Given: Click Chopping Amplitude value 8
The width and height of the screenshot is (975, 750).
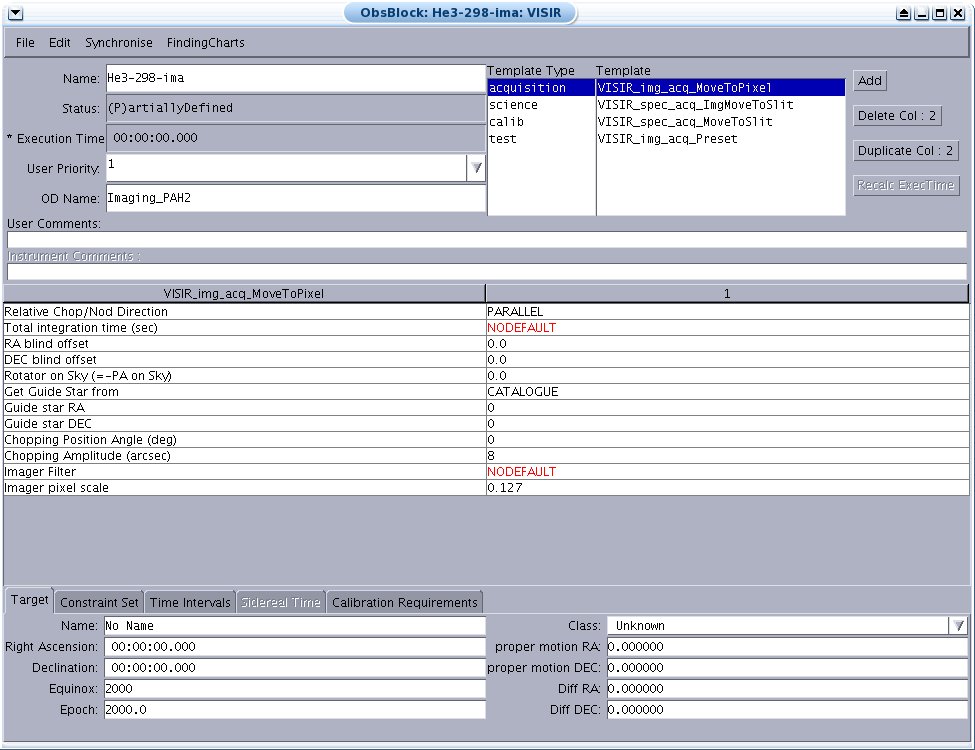Looking at the screenshot, I should [x=727, y=456].
